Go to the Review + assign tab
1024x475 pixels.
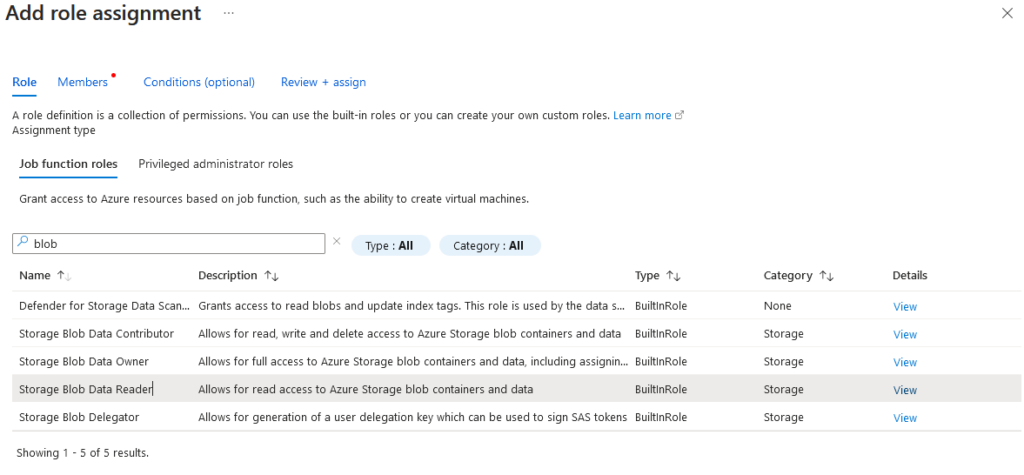click(x=323, y=82)
